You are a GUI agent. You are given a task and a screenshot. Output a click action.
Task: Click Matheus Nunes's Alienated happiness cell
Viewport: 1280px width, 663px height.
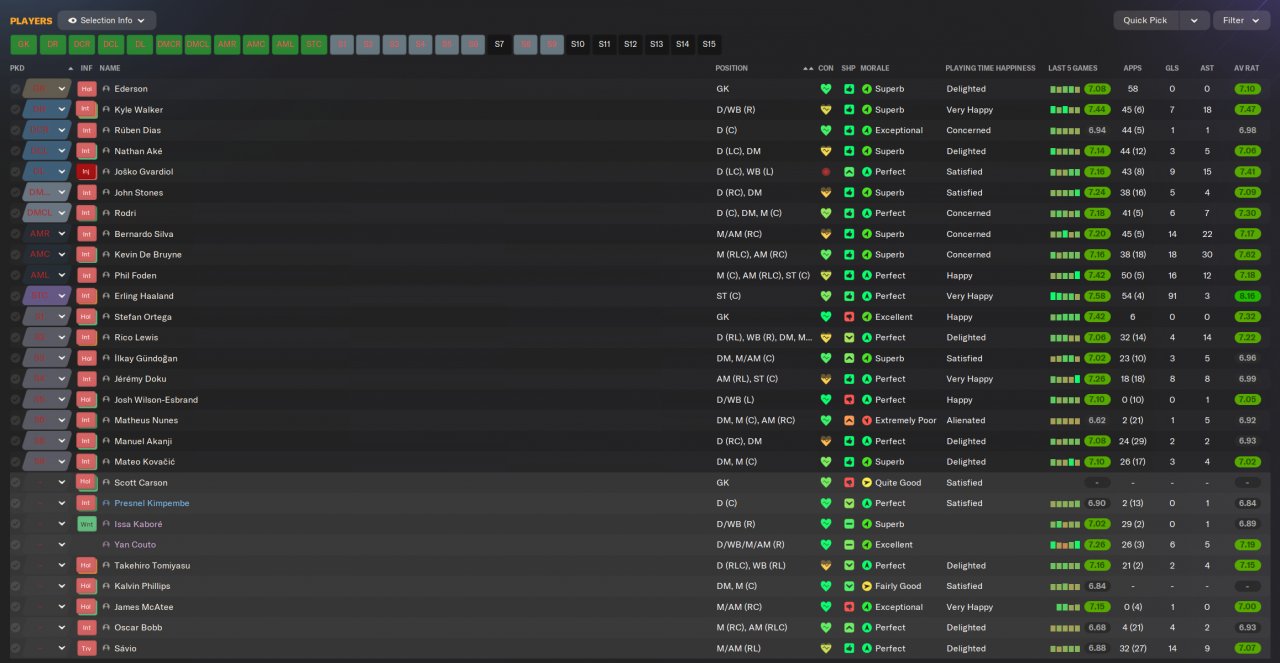click(966, 420)
